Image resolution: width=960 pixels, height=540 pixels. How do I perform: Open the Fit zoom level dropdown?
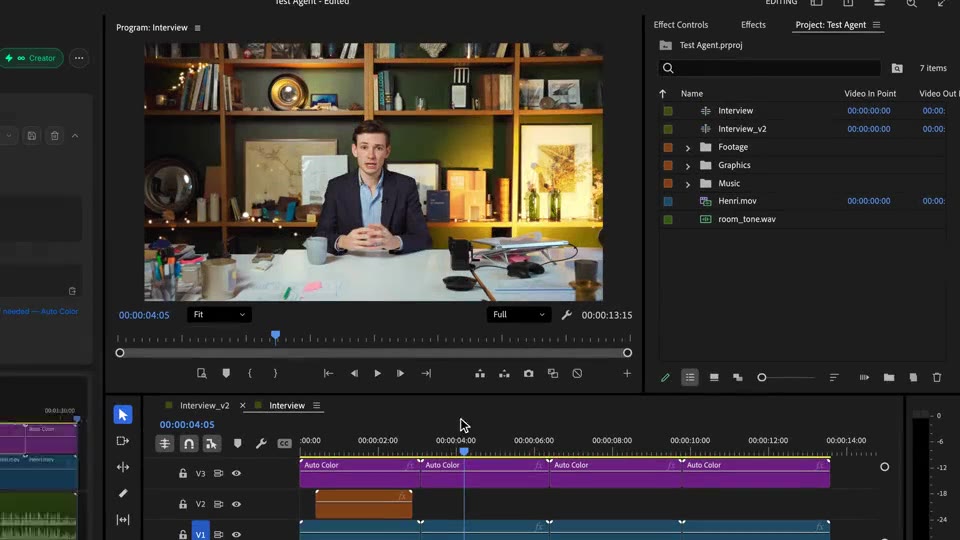pos(219,315)
